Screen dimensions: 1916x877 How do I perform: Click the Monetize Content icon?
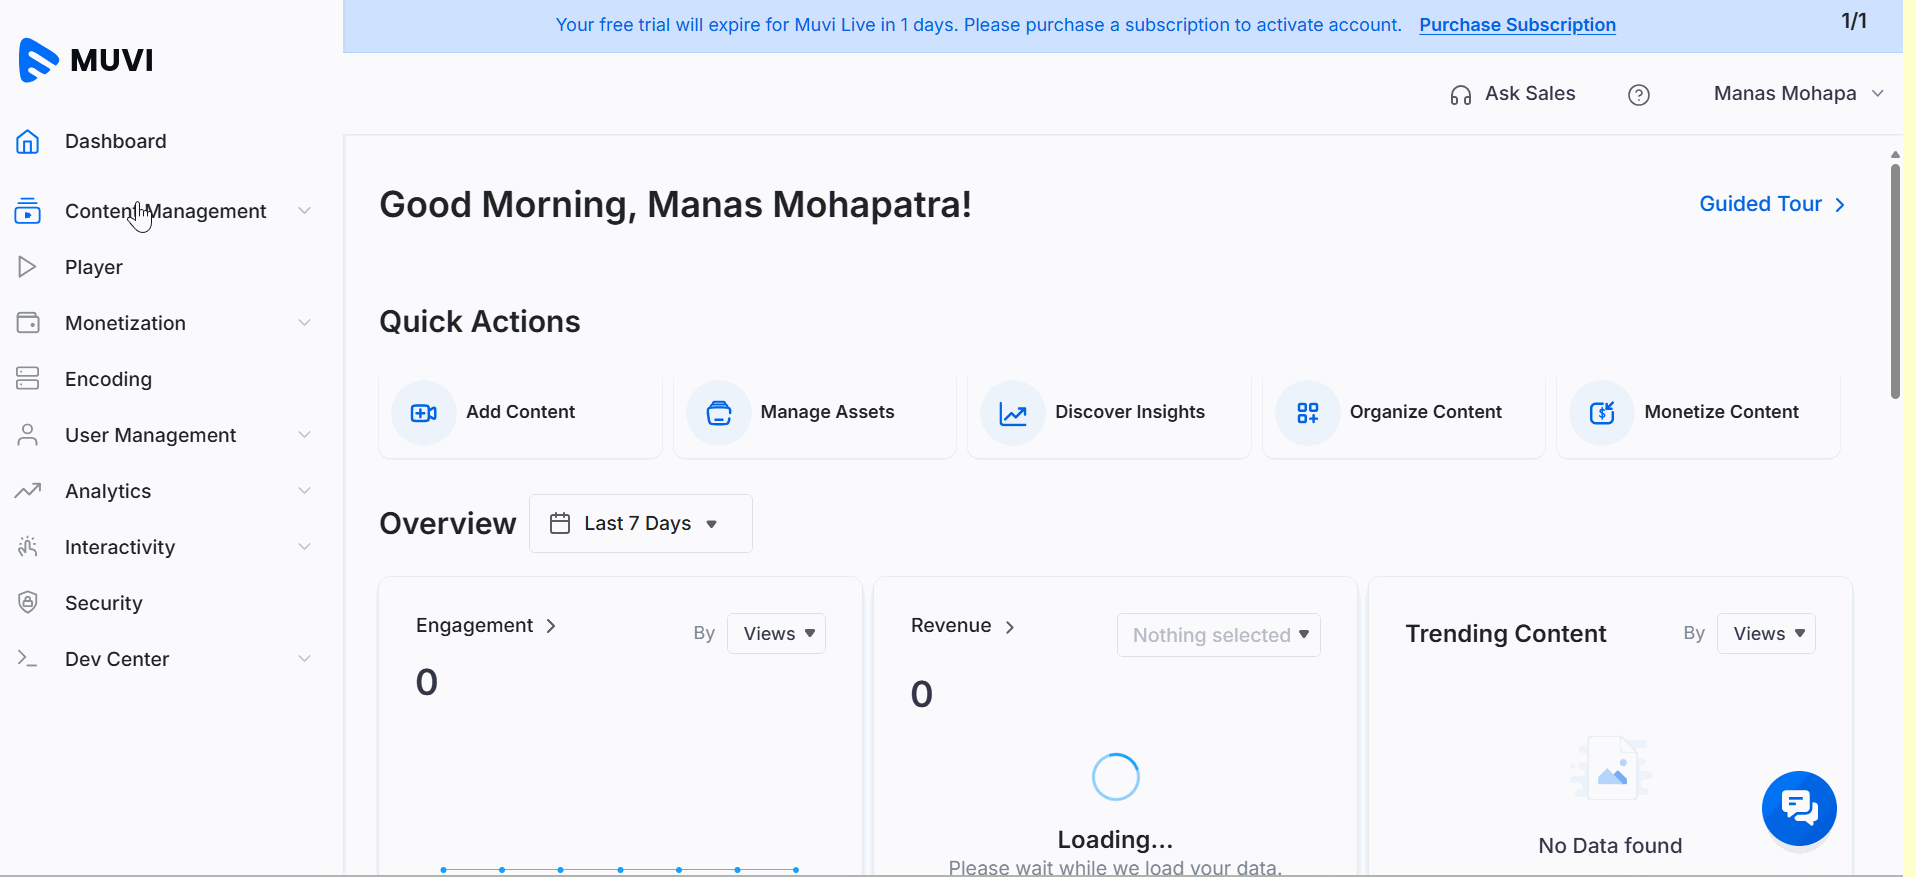(x=1602, y=413)
